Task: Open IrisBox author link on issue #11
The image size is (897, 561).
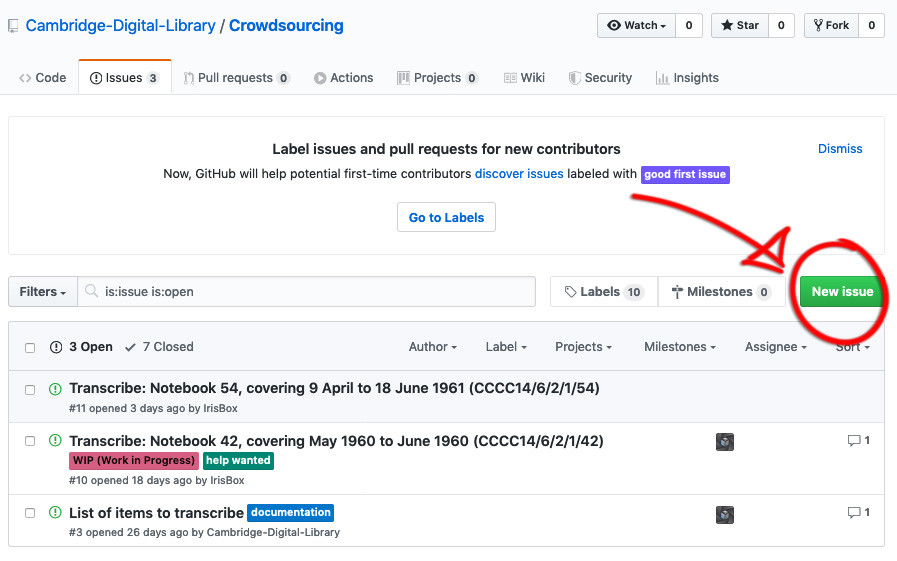Action: coord(220,408)
